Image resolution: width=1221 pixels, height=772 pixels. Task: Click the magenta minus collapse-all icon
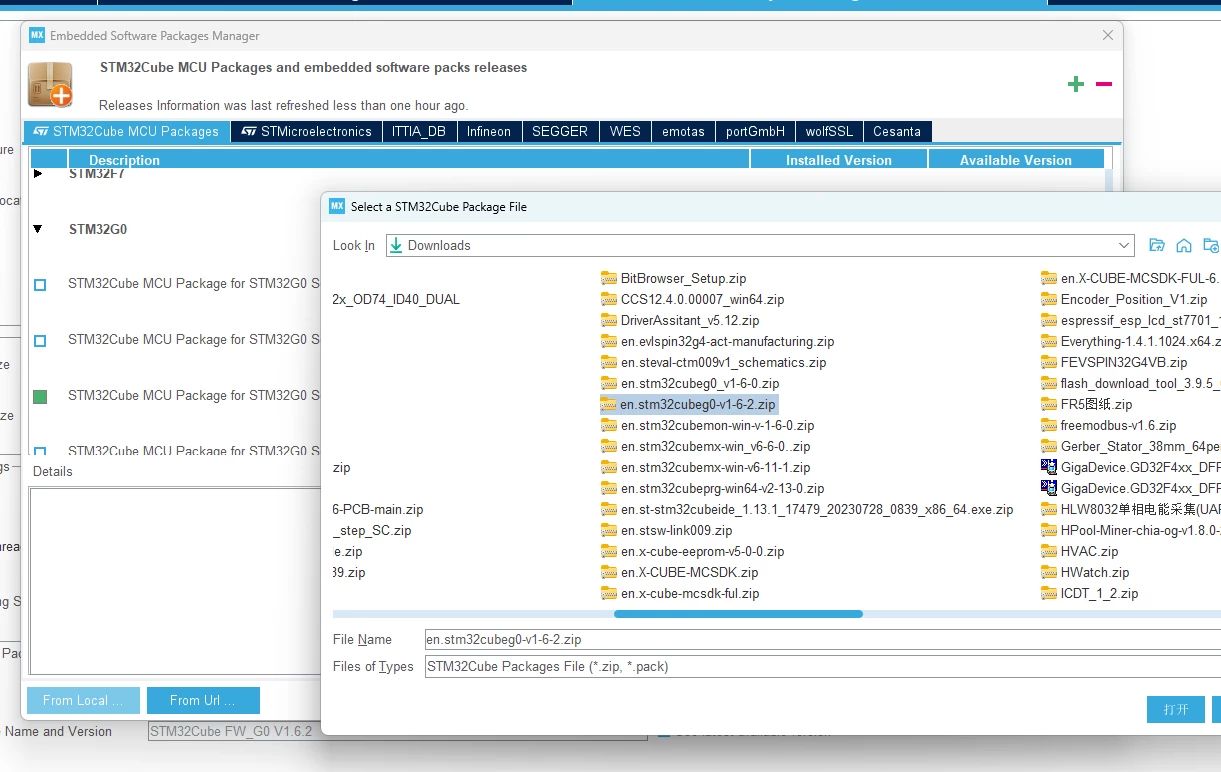pyautogui.click(x=1104, y=84)
